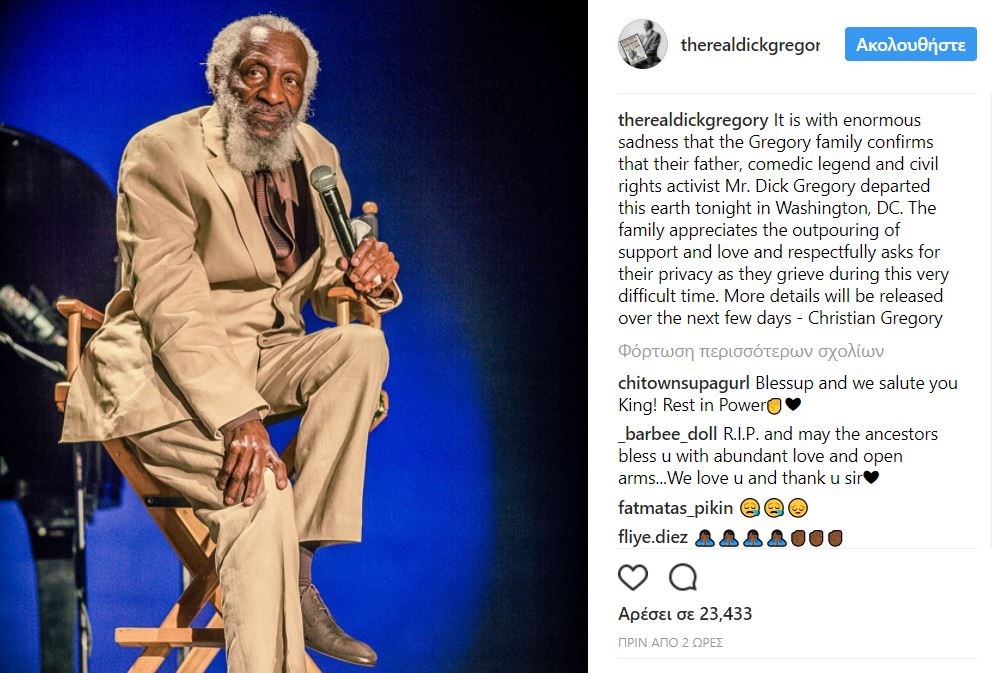Load more comments via Φόρτωση περισσότερων σχολίων
This screenshot has height=673, width=992.
point(751,351)
